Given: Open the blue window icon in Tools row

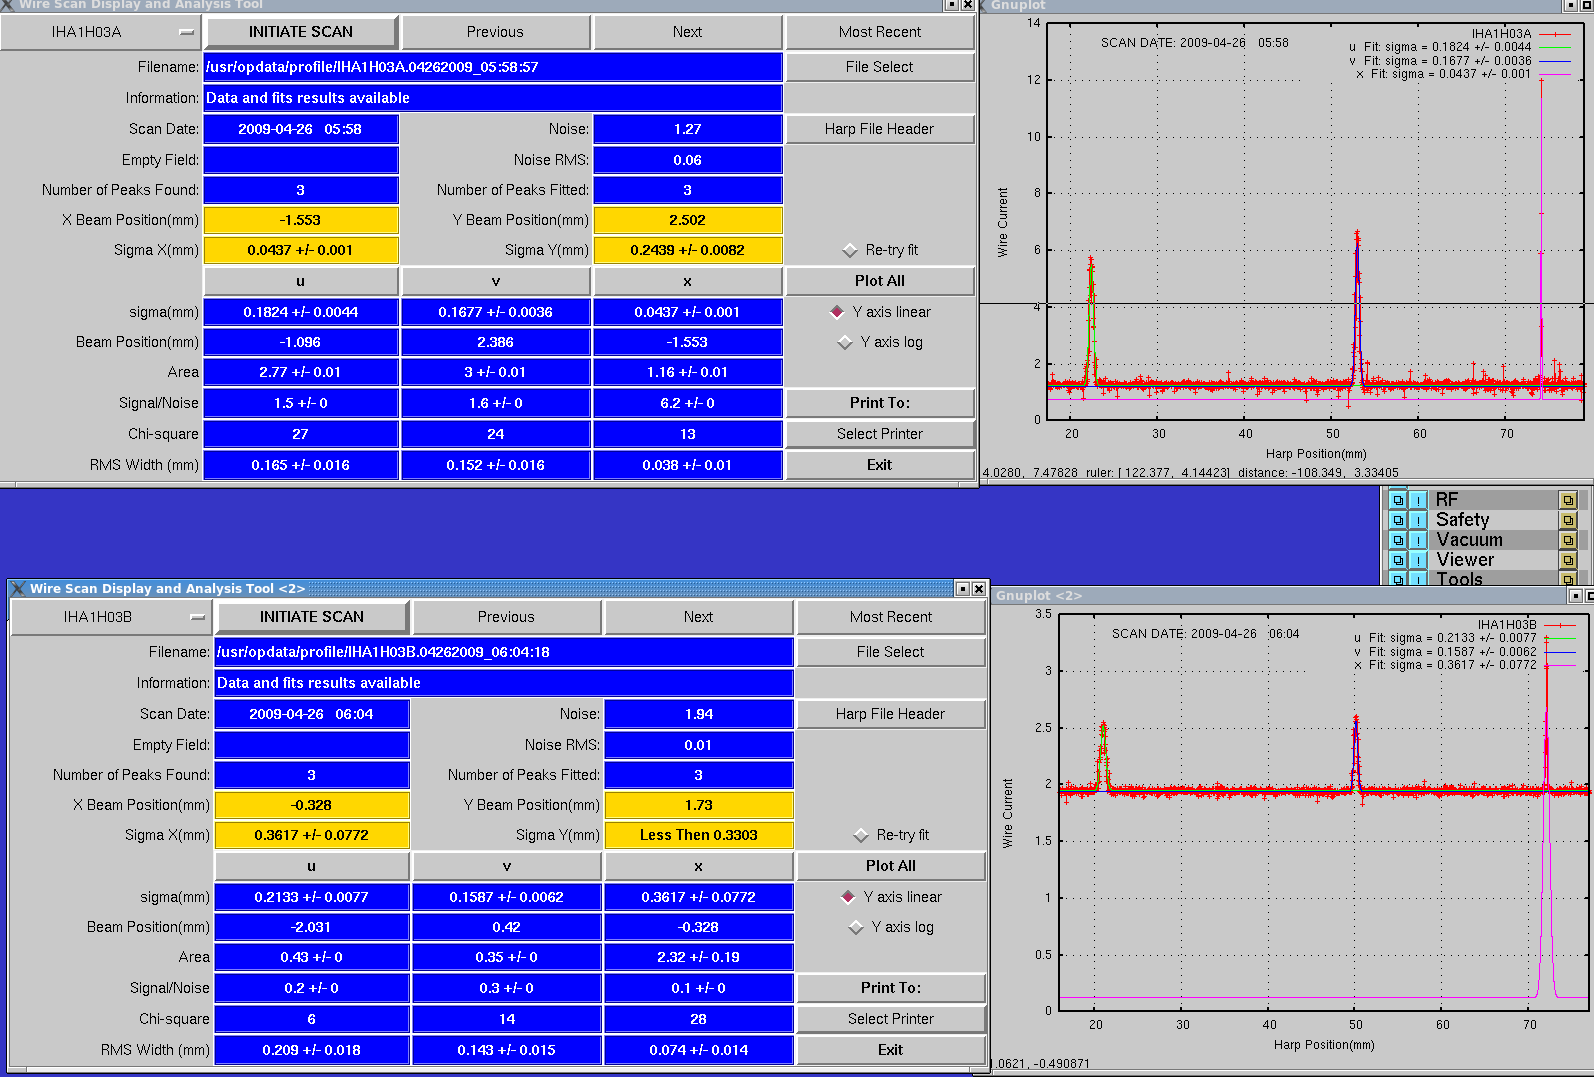Looking at the screenshot, I should [1398, 578].
